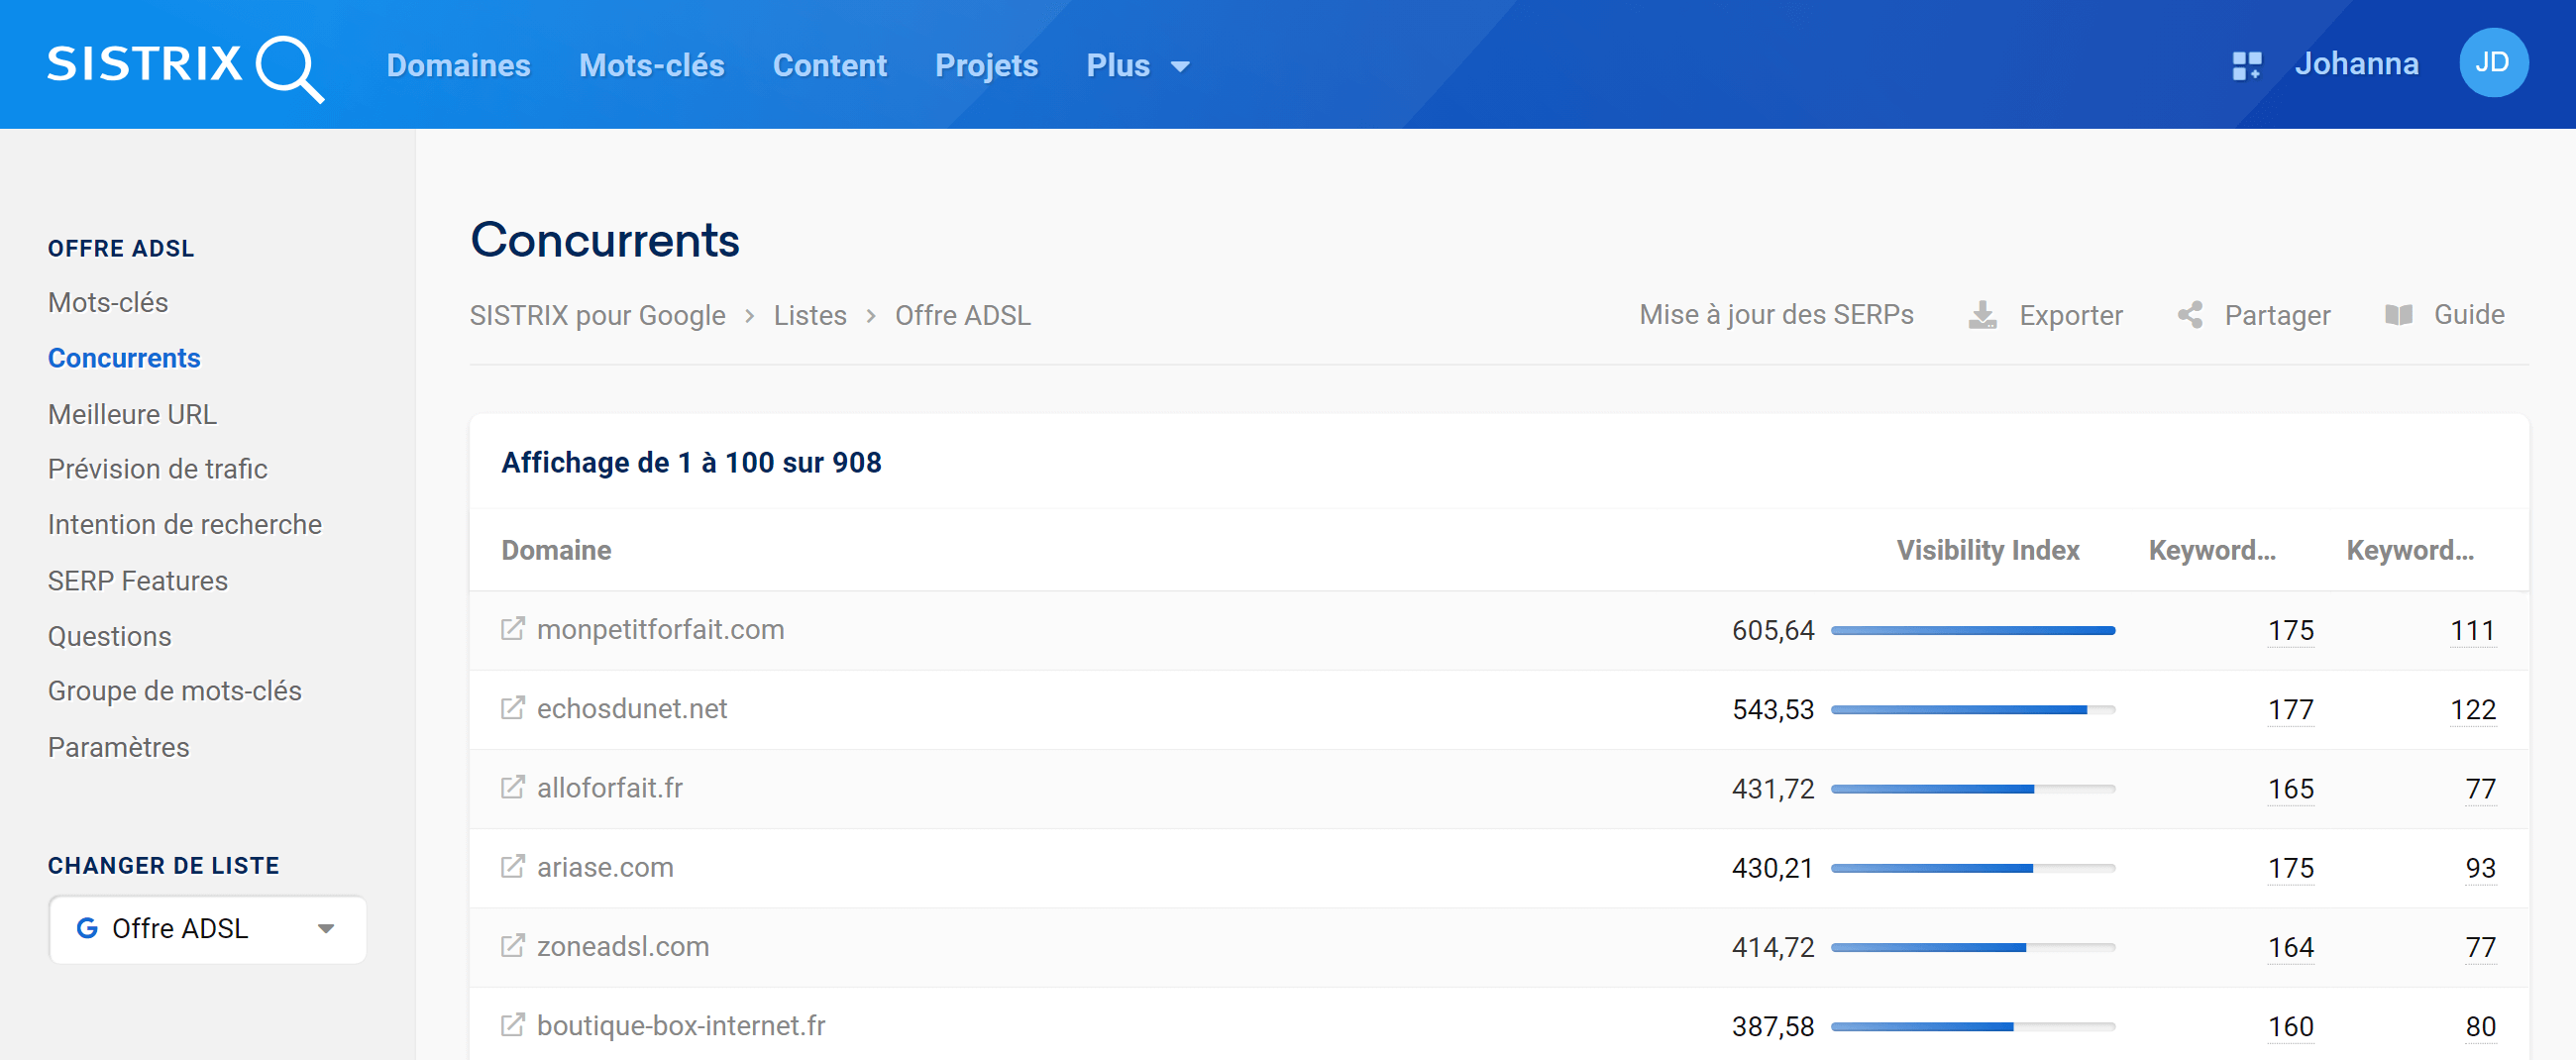Click the Exporter button label
Viewport: 2576px width, 1060px height.
pyautogui.click(x=2070, y=315)
